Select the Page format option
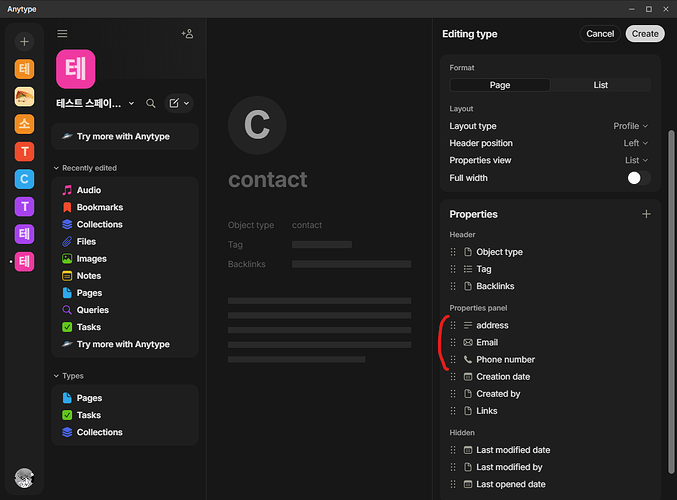677x500 pixels. [500, 85]
